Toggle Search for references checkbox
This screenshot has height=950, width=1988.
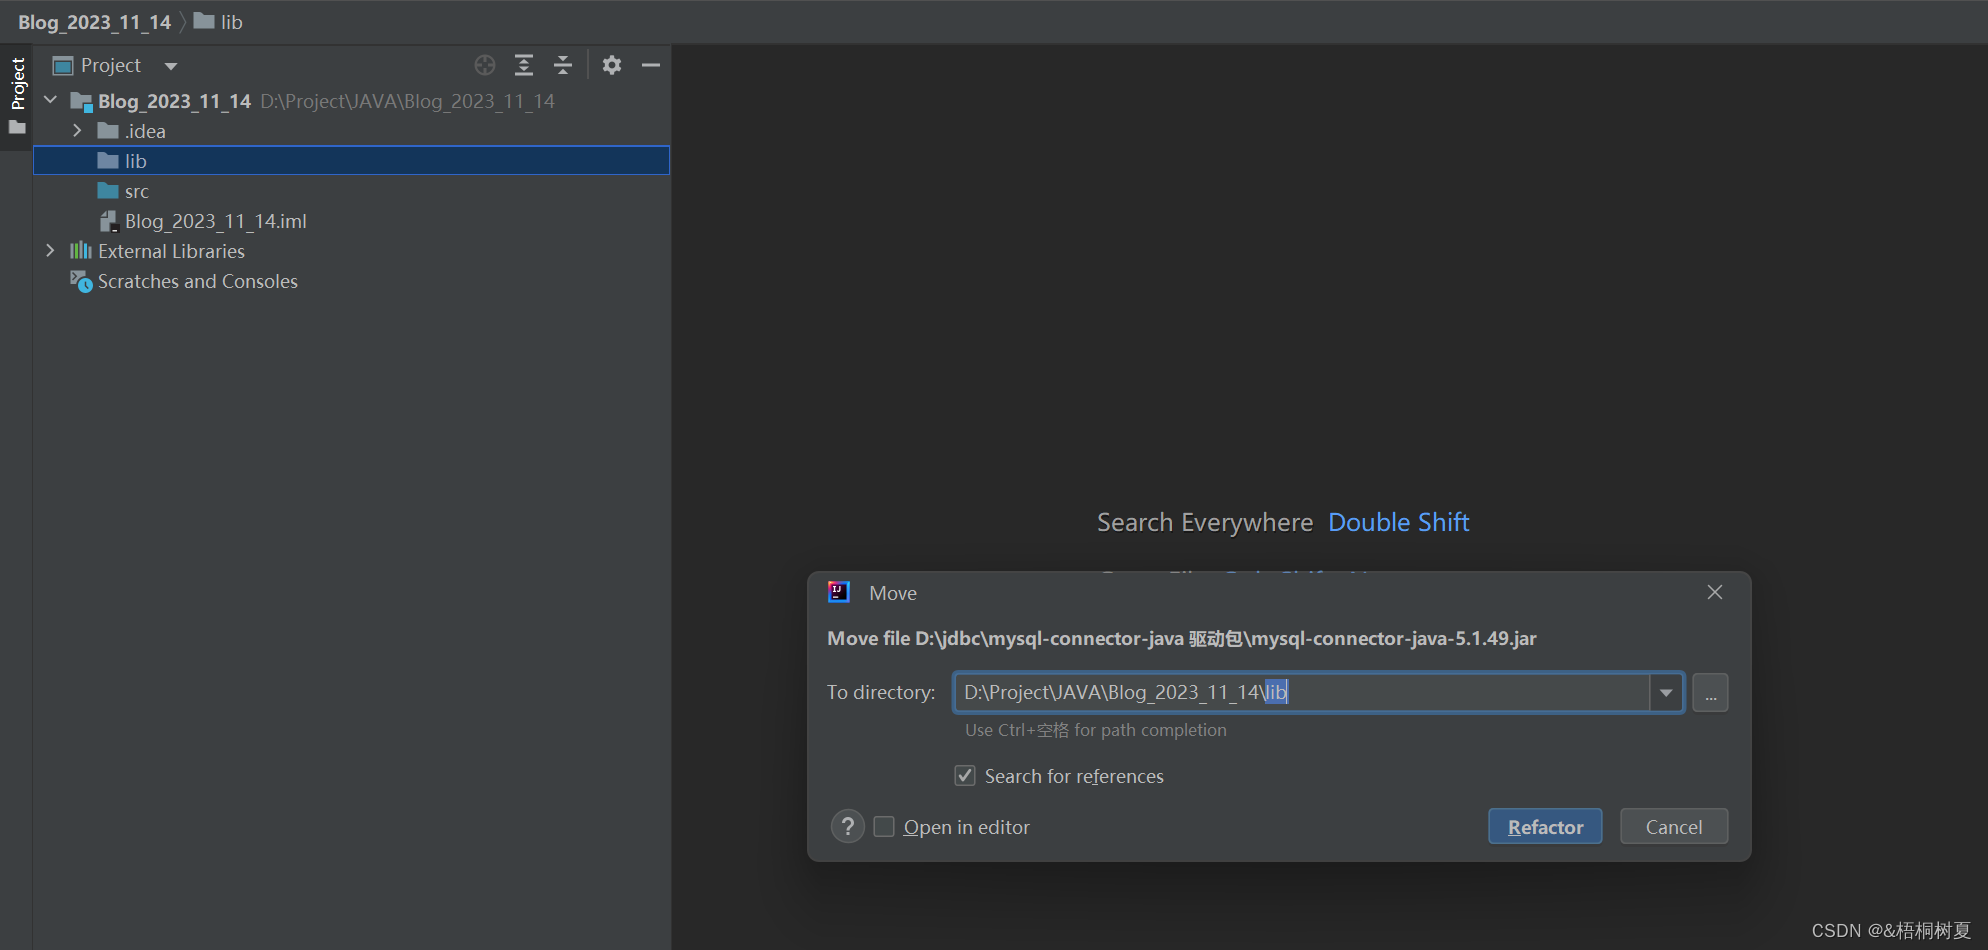click(965, 776)
